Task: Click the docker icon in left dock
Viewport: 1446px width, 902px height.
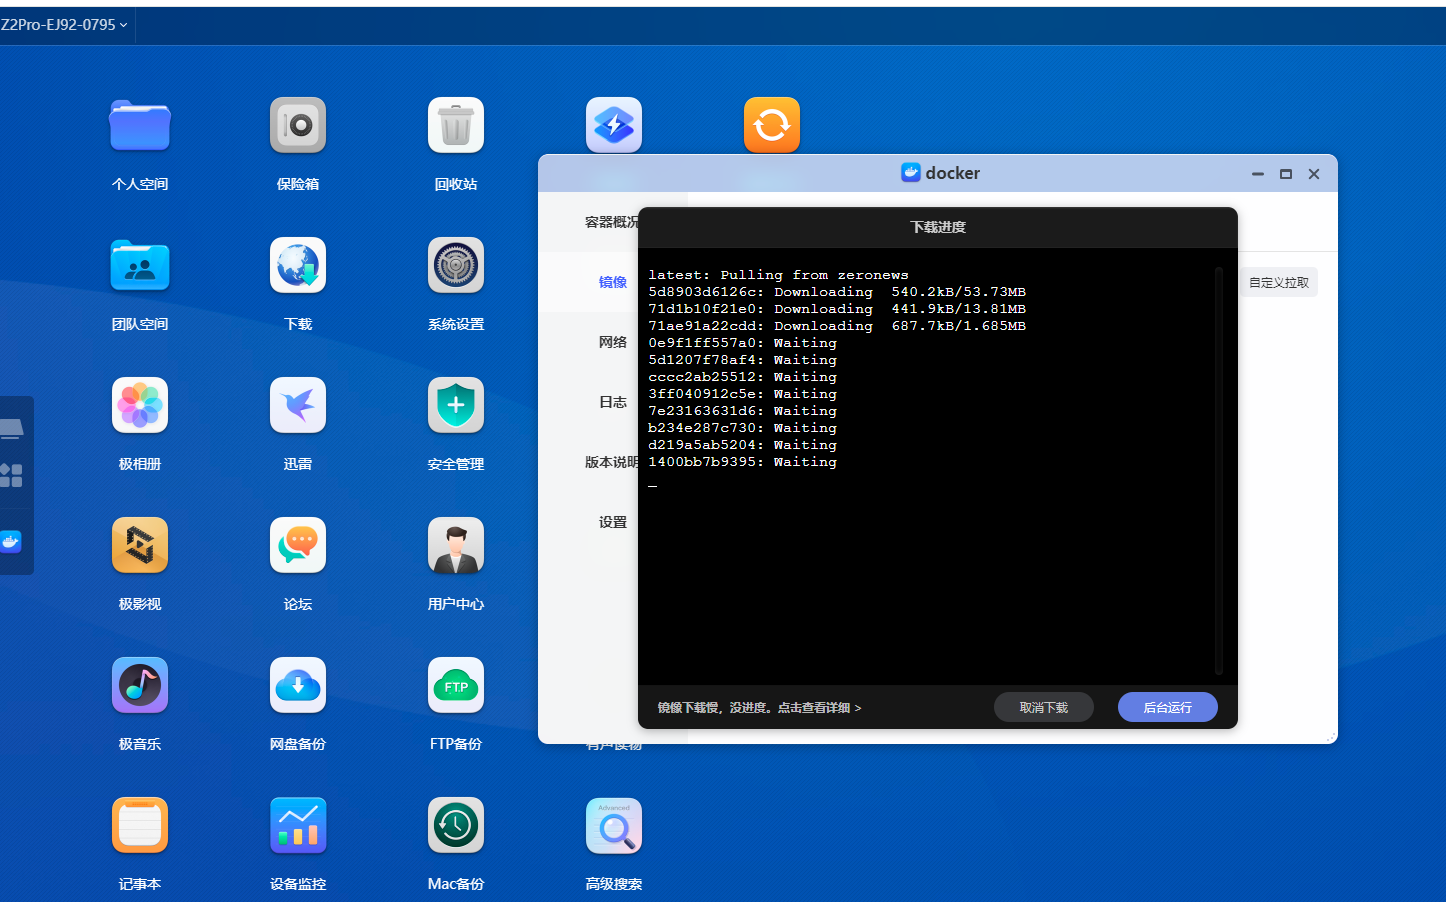Action: point(11,542)
